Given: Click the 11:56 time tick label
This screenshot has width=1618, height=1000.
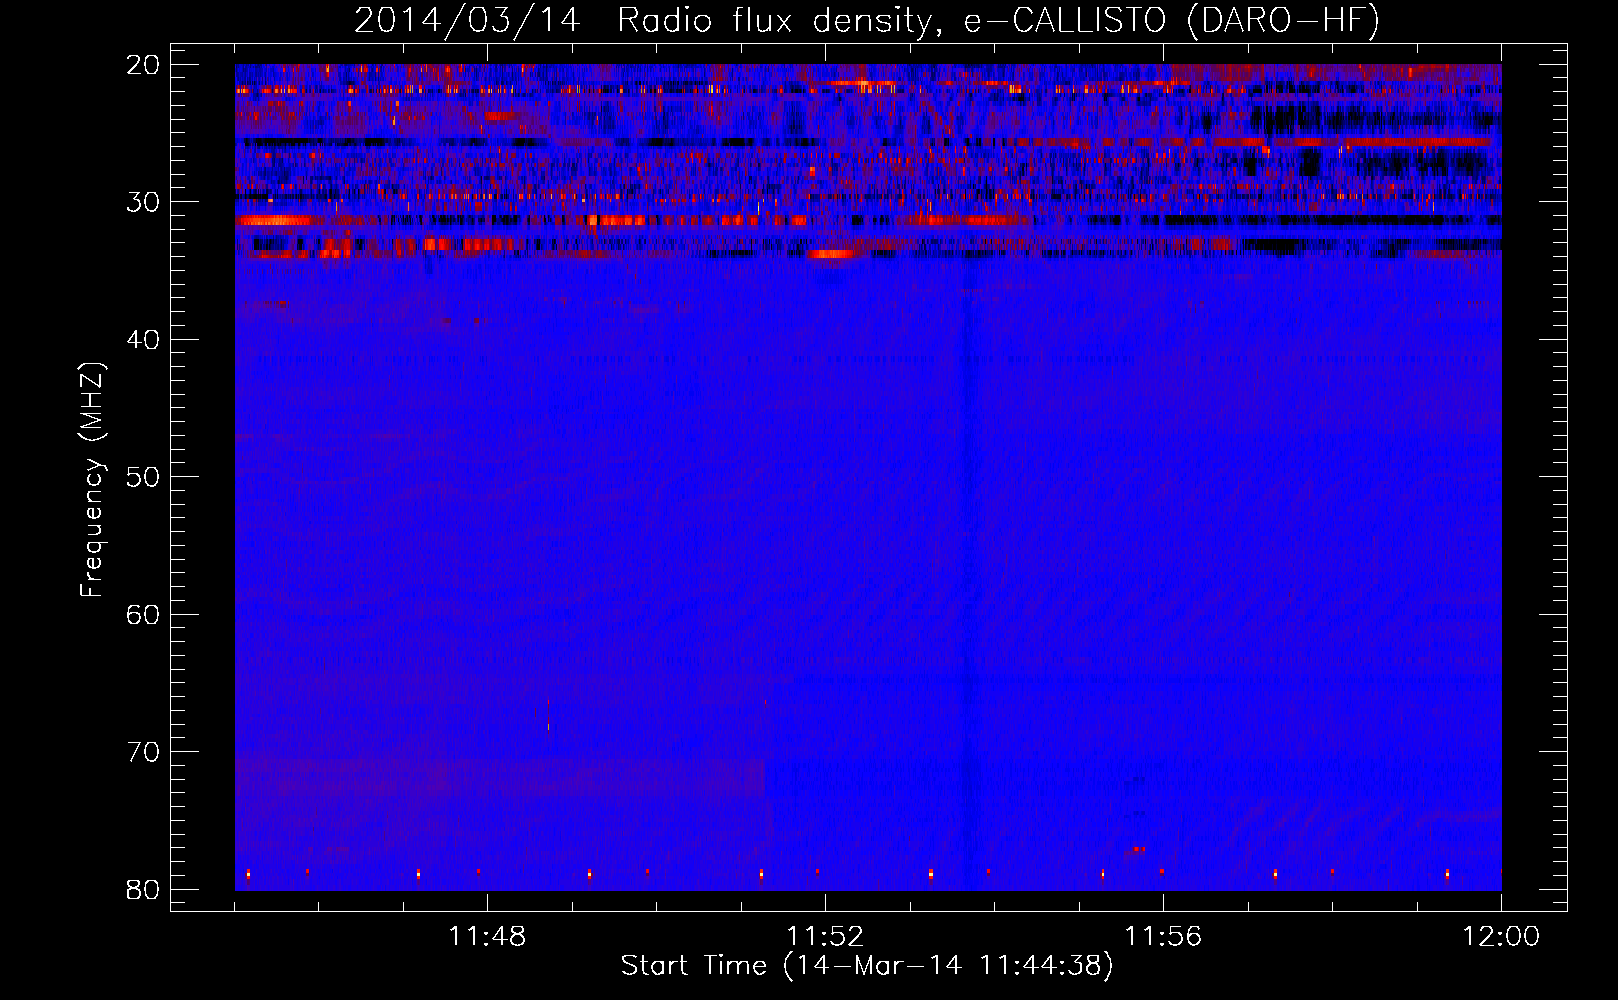Looking at the screenshot, I should (x=1163, y=937).
